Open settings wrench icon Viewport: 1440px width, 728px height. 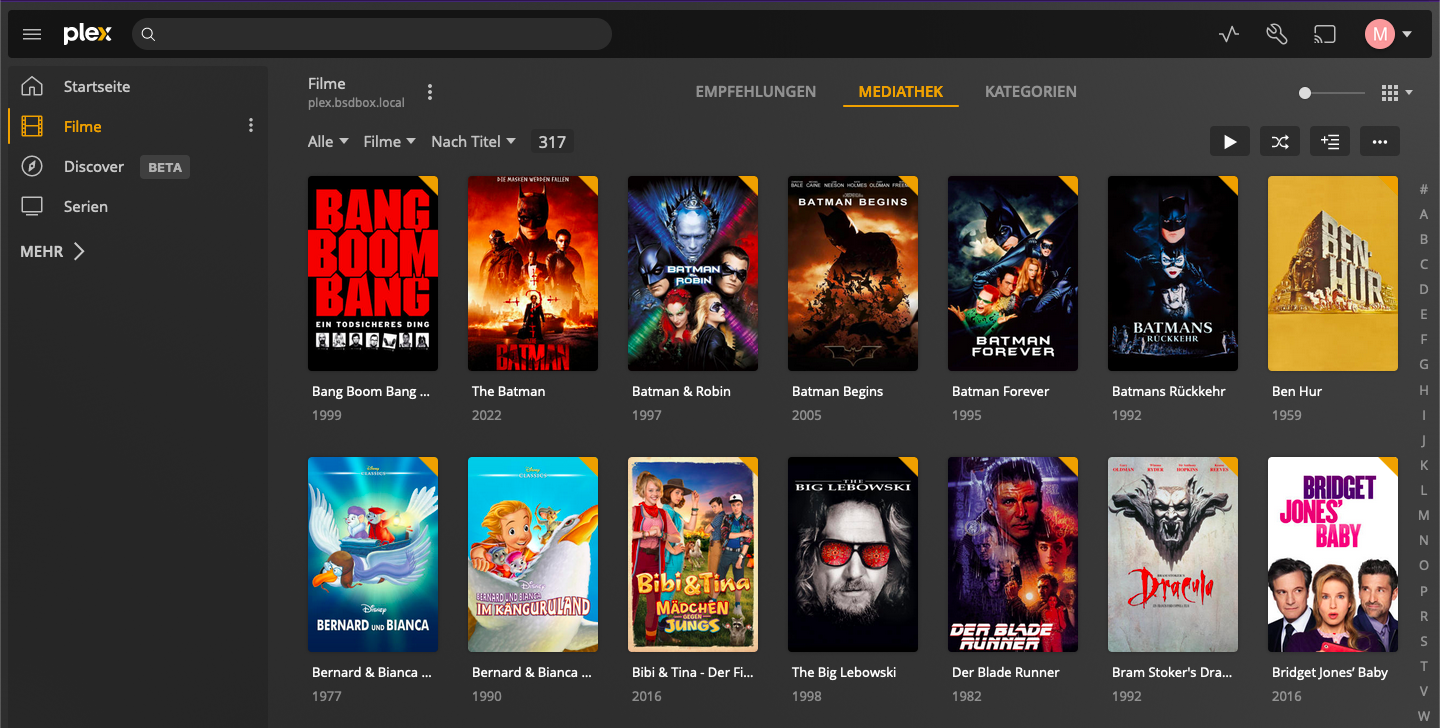pos(1276,34)
